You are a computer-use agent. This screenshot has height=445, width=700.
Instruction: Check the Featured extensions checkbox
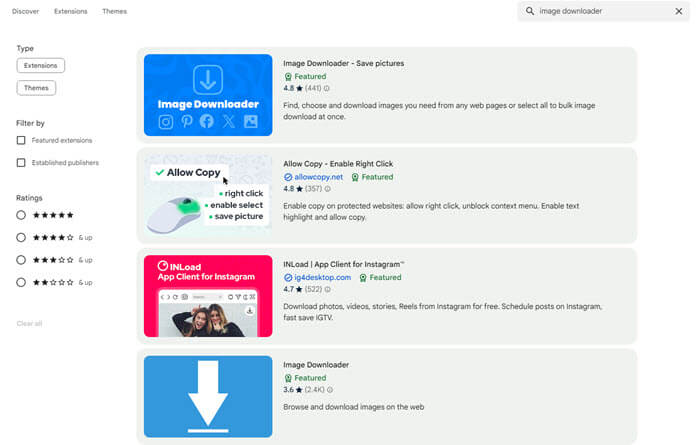pos(21,140)
